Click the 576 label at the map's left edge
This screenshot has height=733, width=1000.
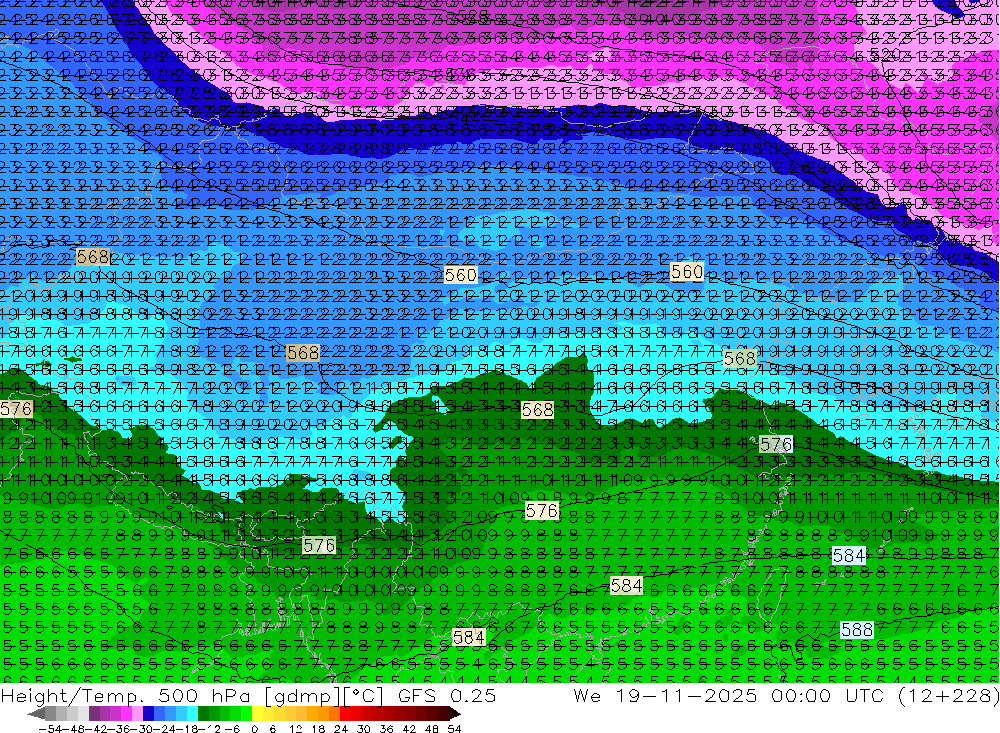point(16,409)
